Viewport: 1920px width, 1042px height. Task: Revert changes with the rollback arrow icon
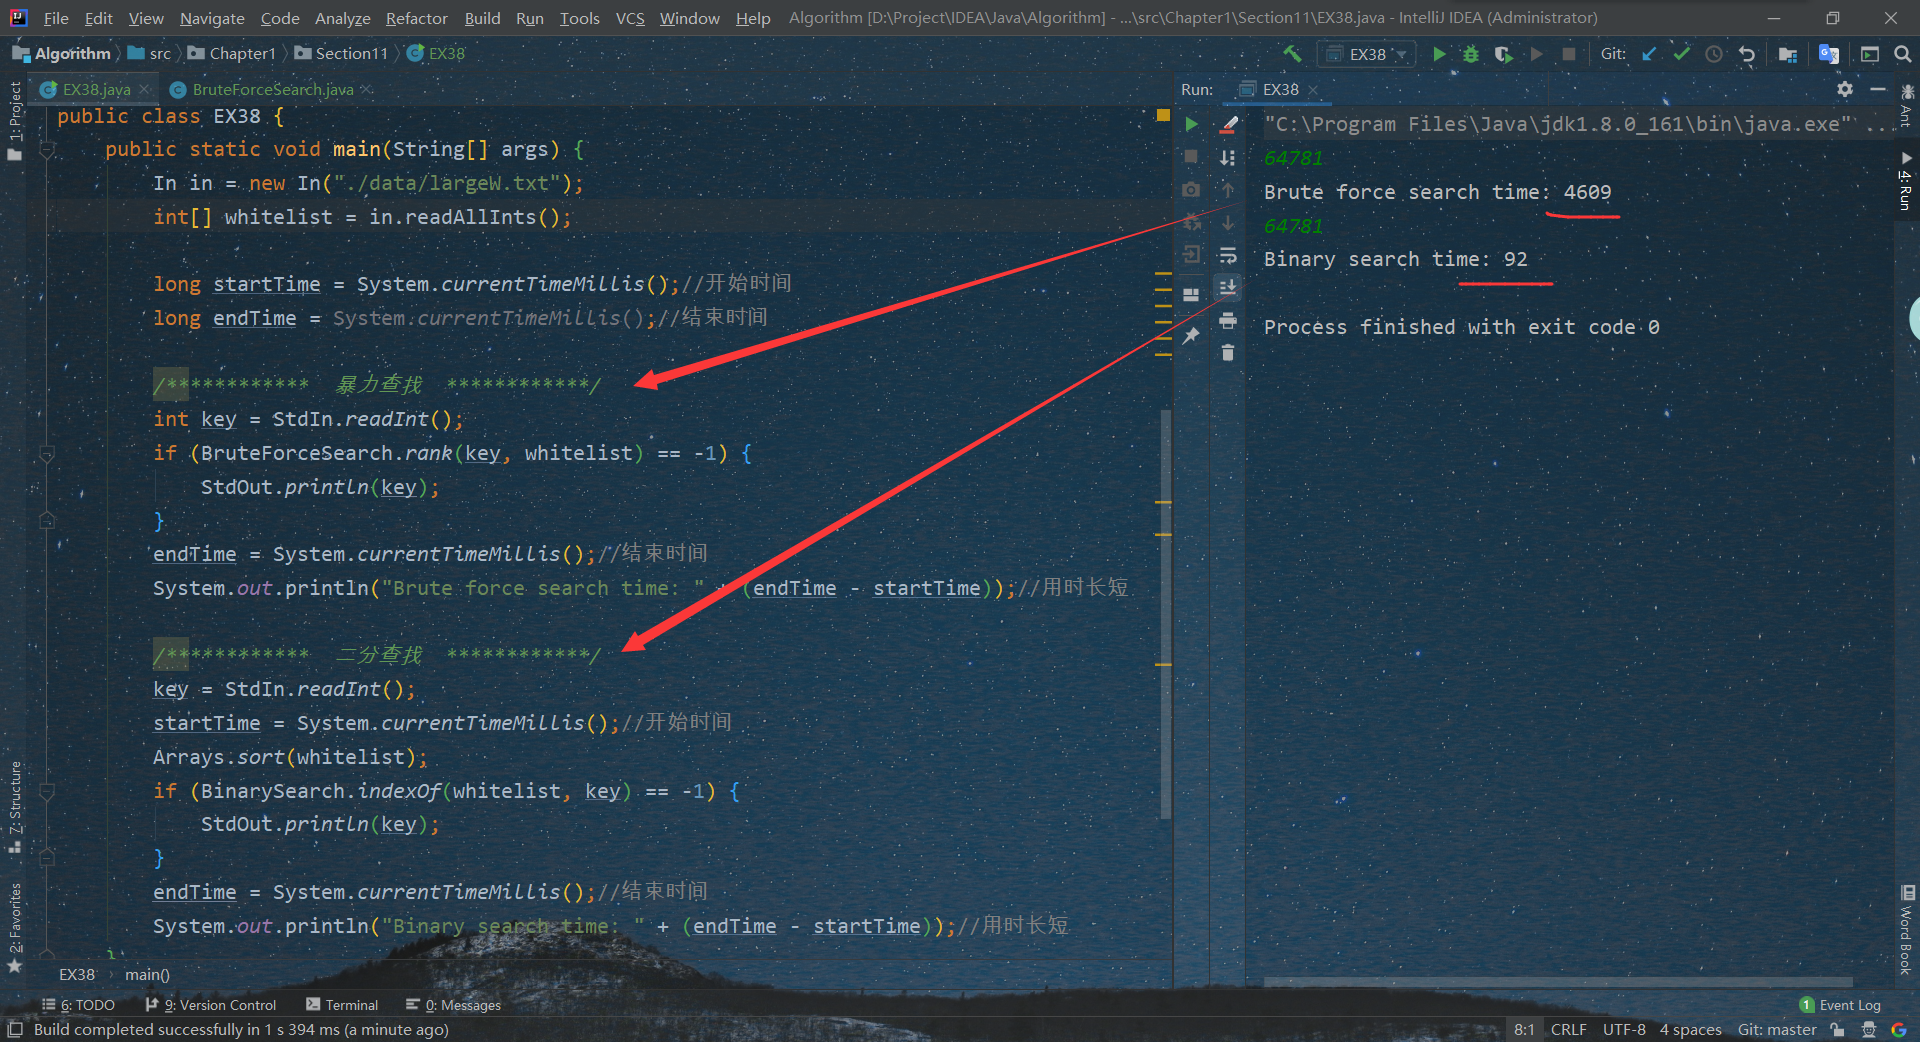click(x=1747, y=54)
